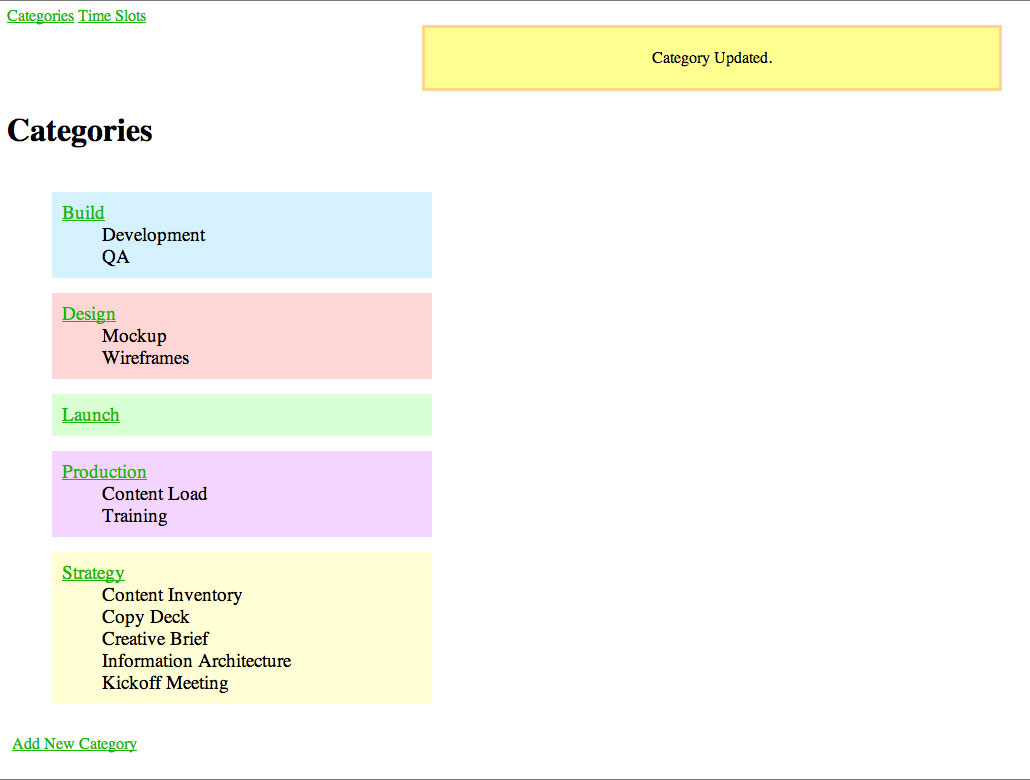This screenshot has height=780, width=1030.
Task: Select the QA item
Action: coord(116,257)
